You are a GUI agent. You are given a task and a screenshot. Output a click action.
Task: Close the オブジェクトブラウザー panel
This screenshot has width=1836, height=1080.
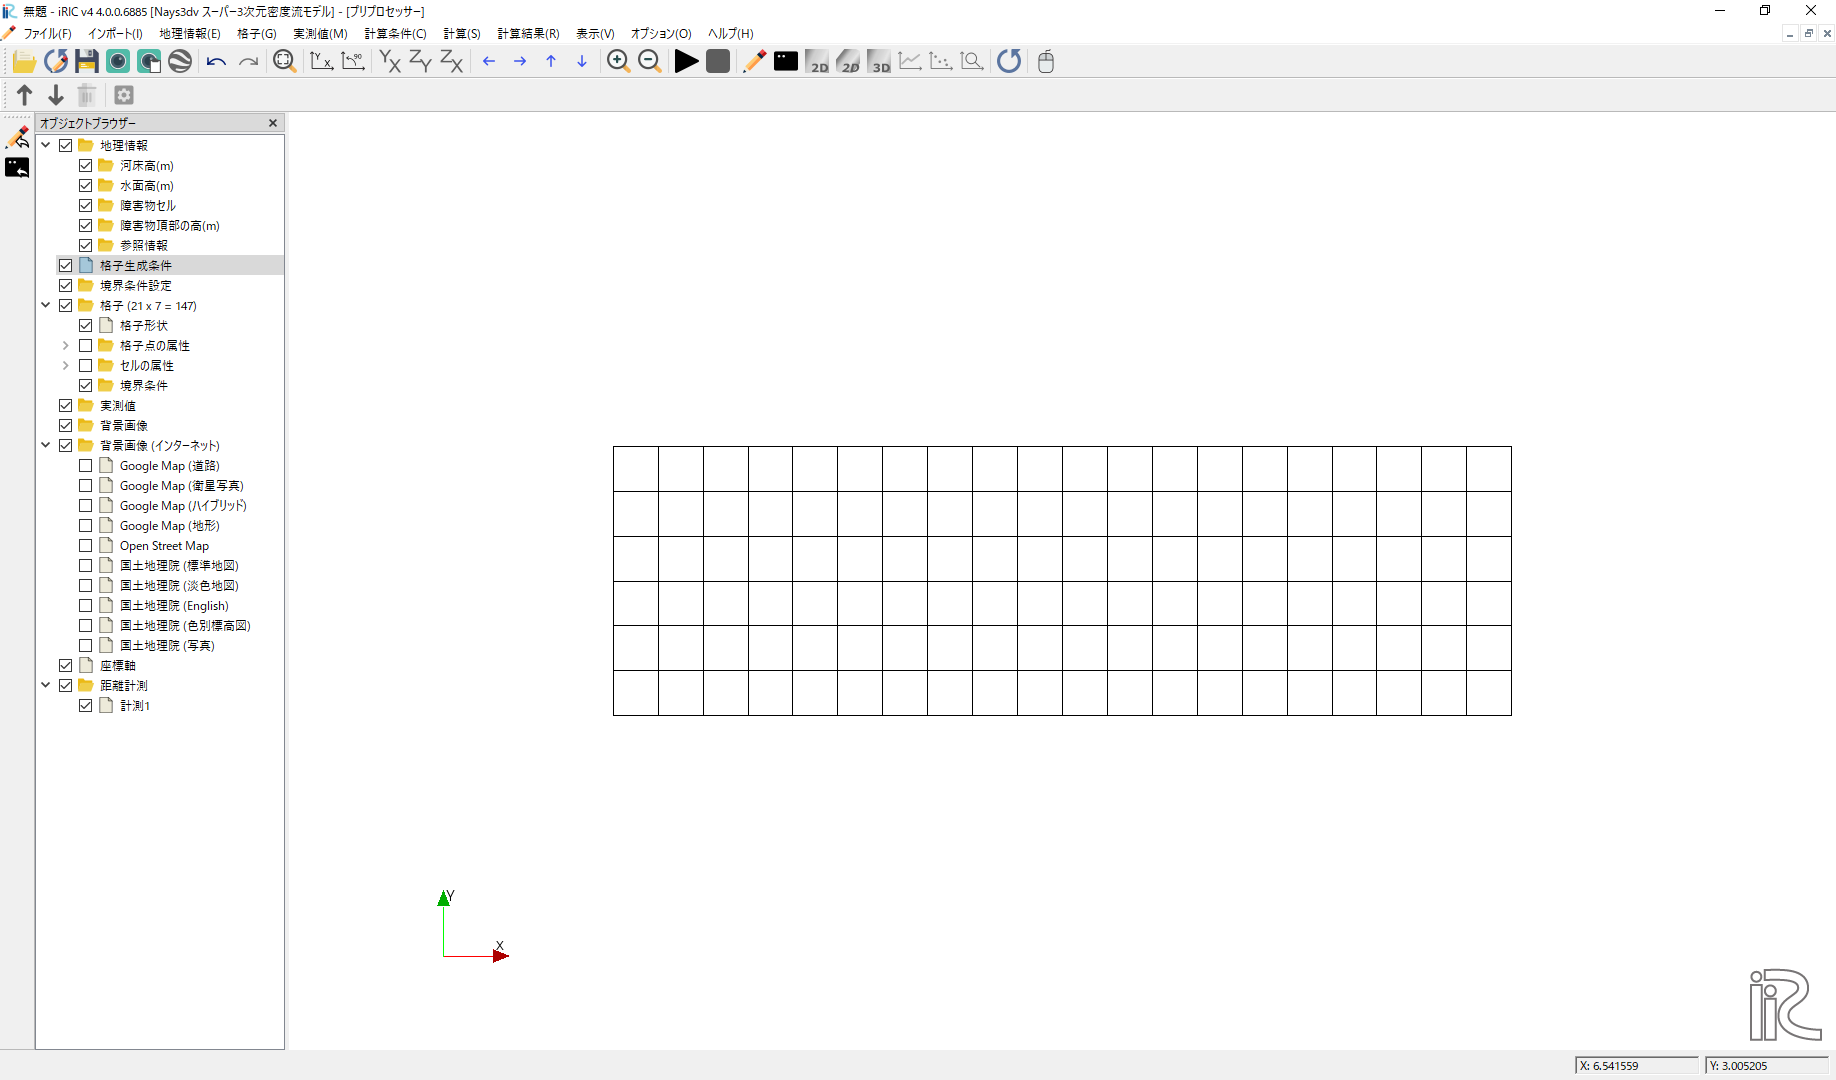pos(273,123)
